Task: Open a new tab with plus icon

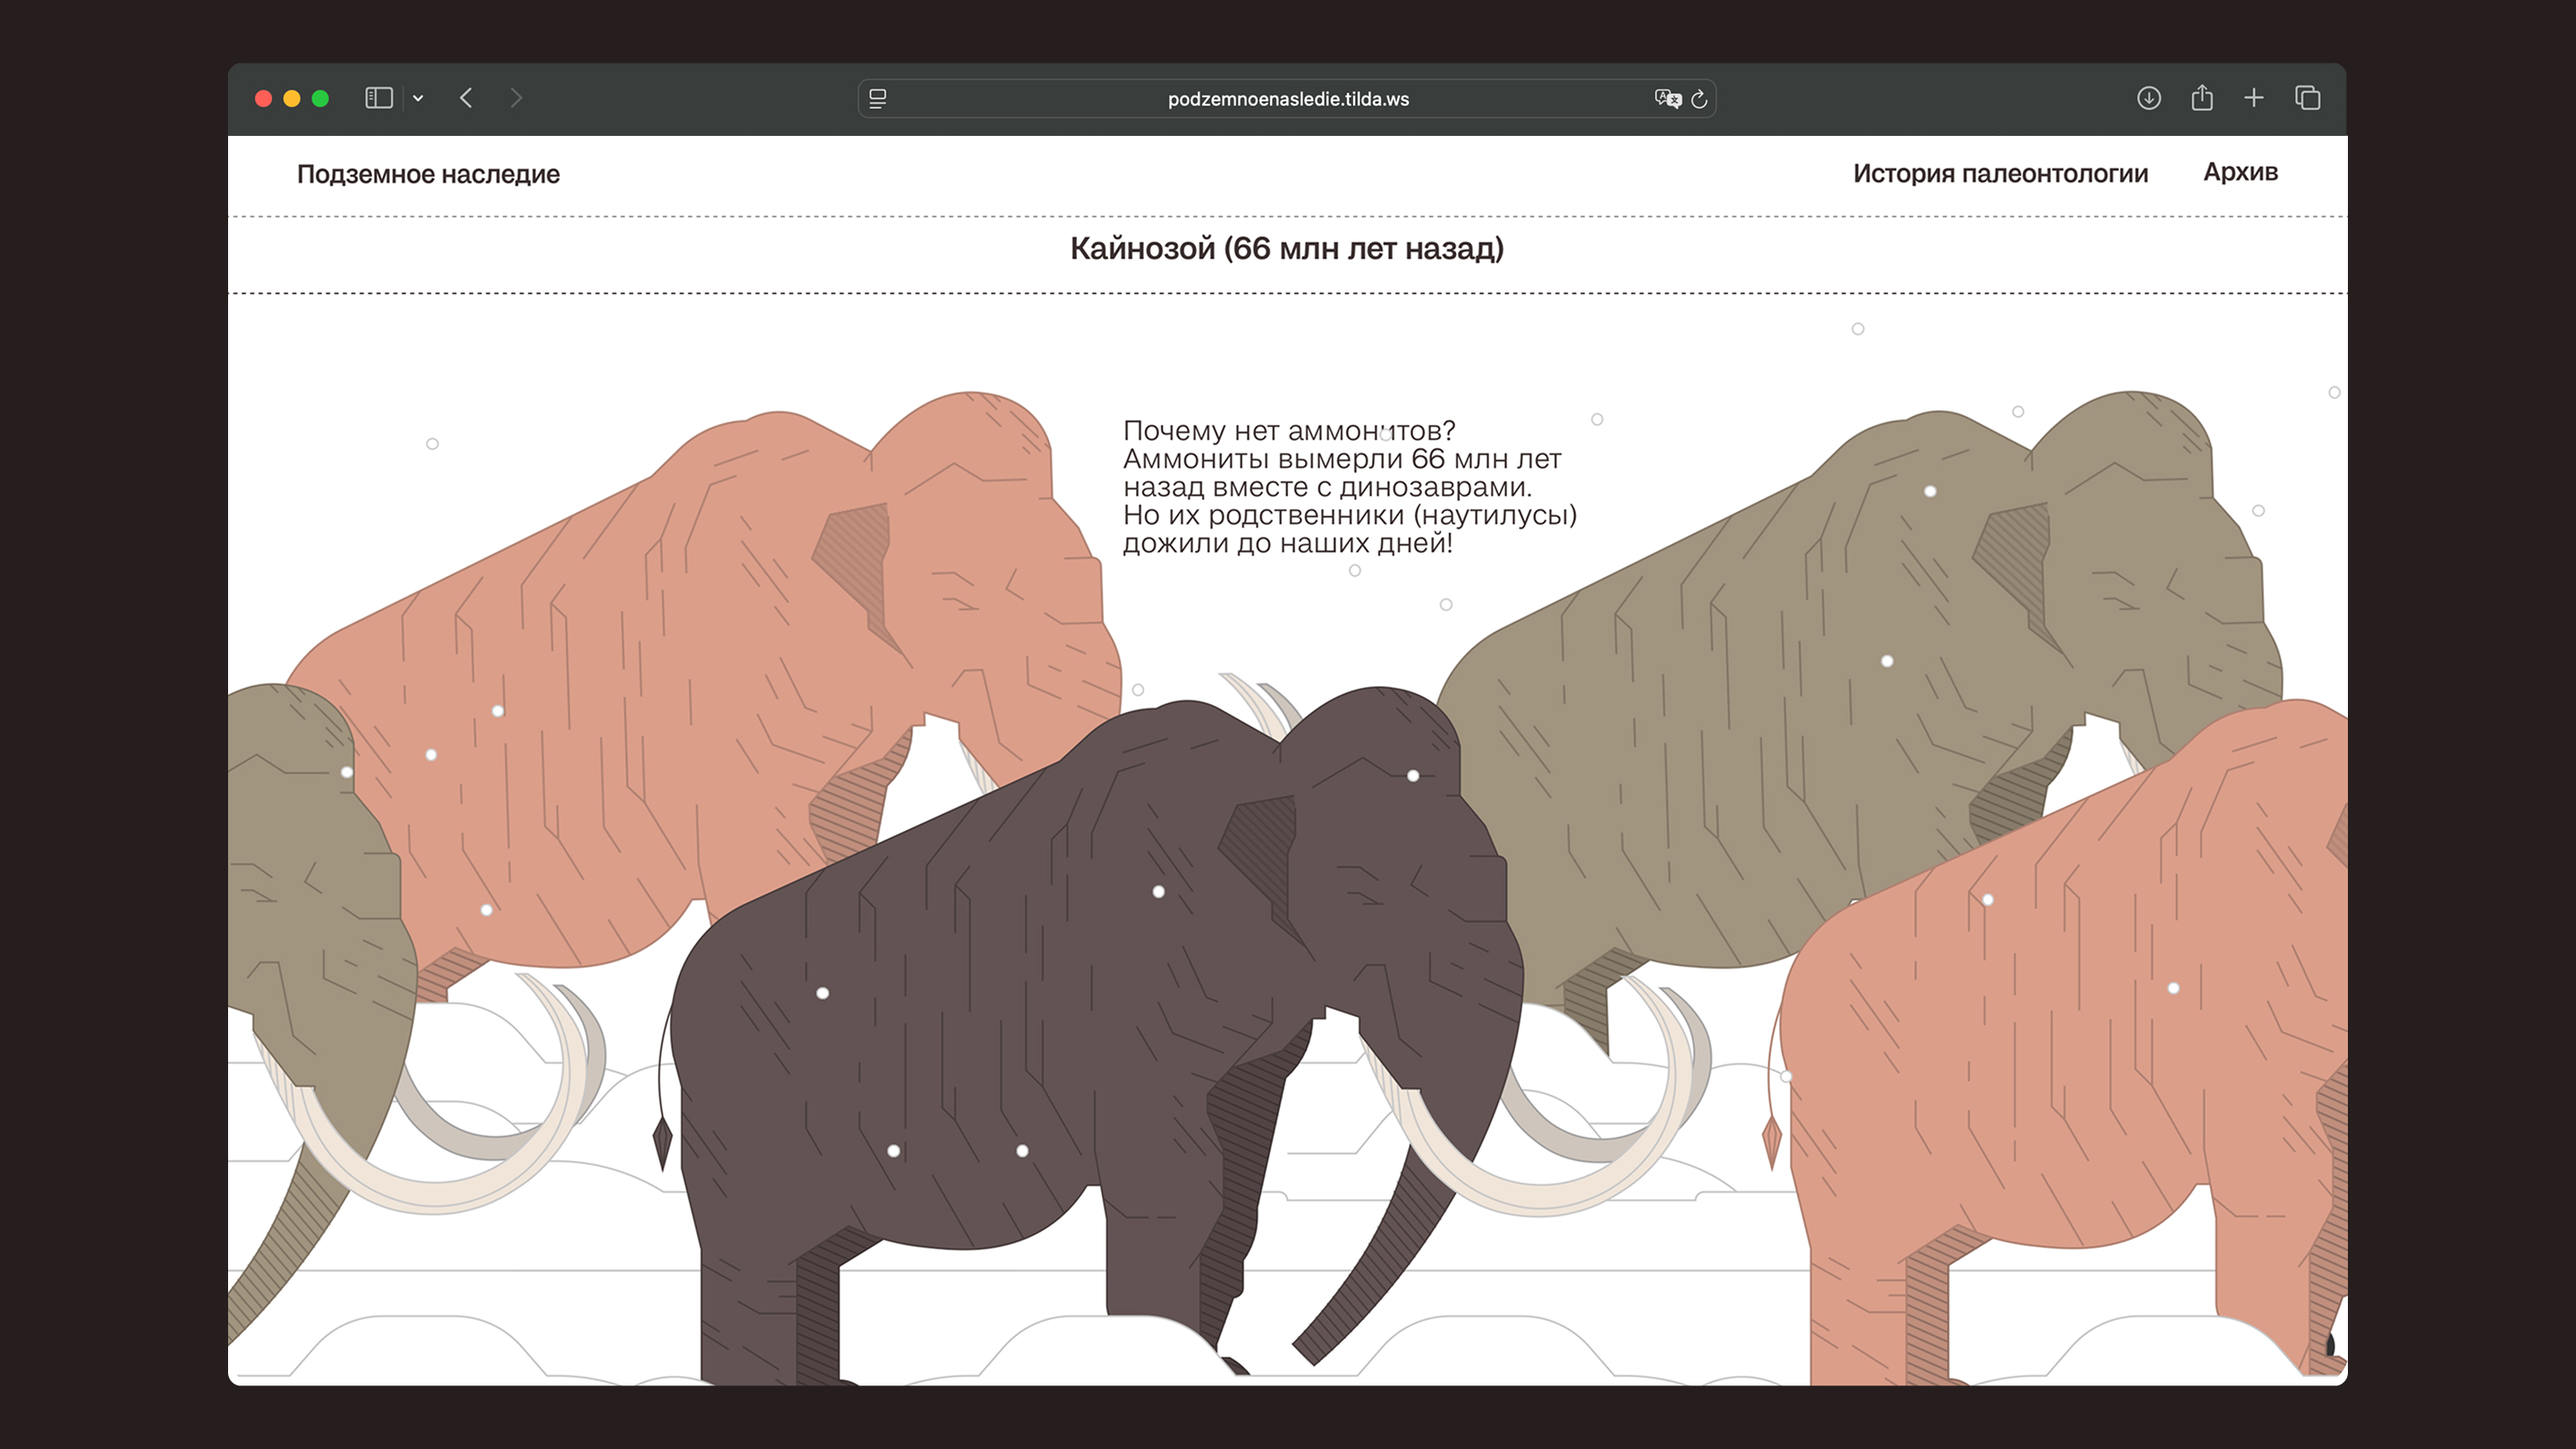Action: pos(2254,98)
